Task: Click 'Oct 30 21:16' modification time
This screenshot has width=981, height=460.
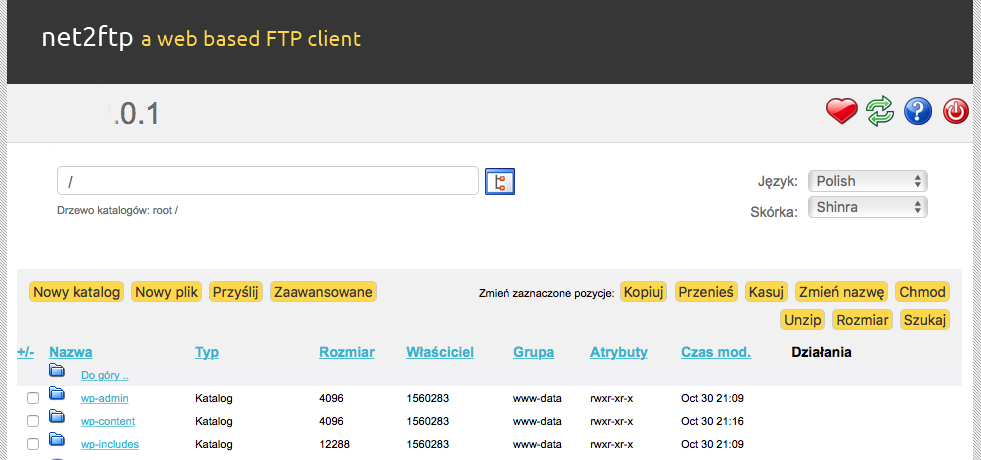Action: click(712, 421)
